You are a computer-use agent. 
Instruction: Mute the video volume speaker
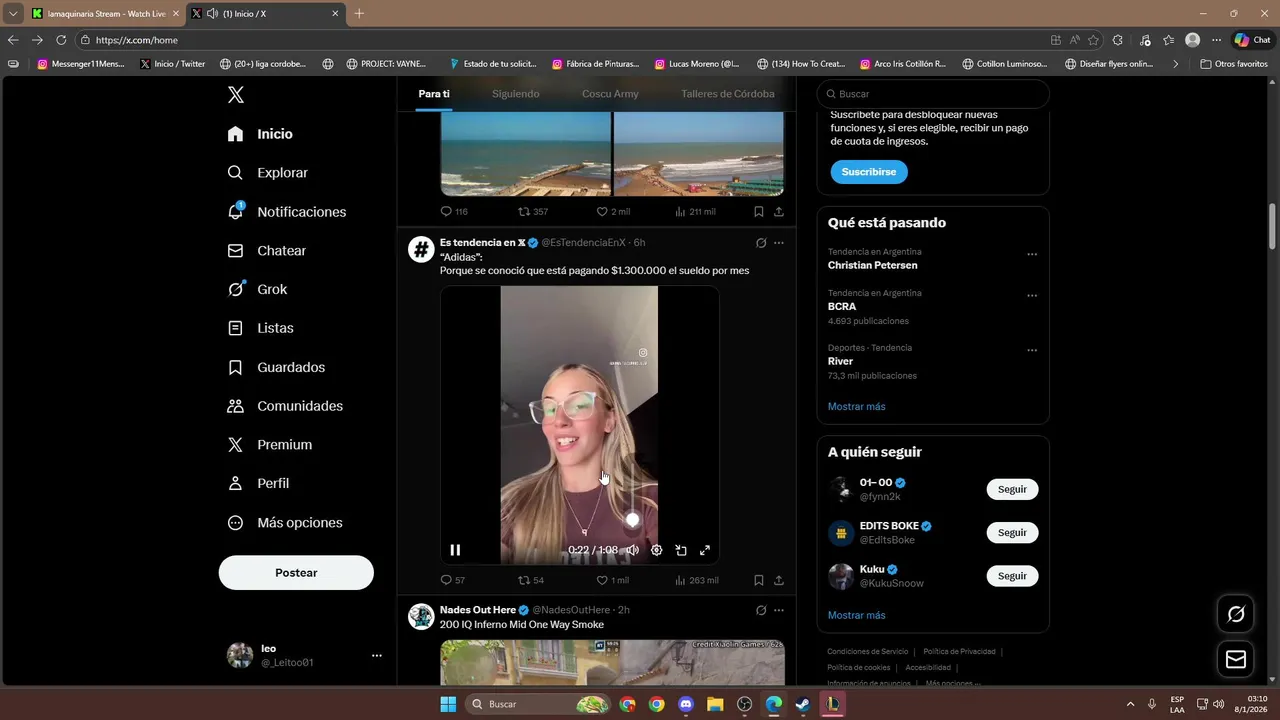pos(632,550)
